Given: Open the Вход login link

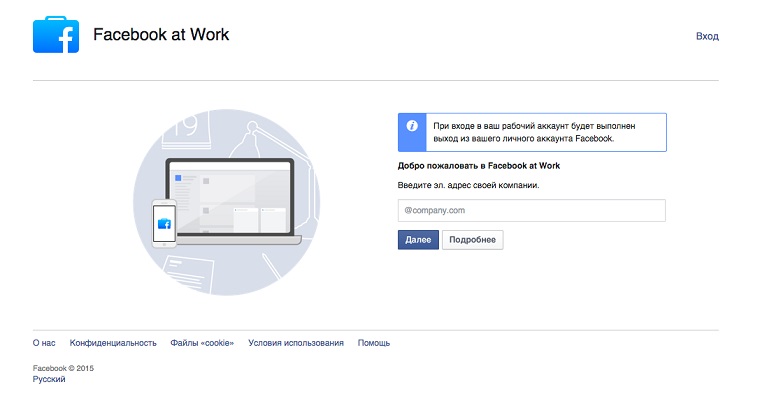Looking at the screenshot, I should pyautogui.click(x=707, y=36).
